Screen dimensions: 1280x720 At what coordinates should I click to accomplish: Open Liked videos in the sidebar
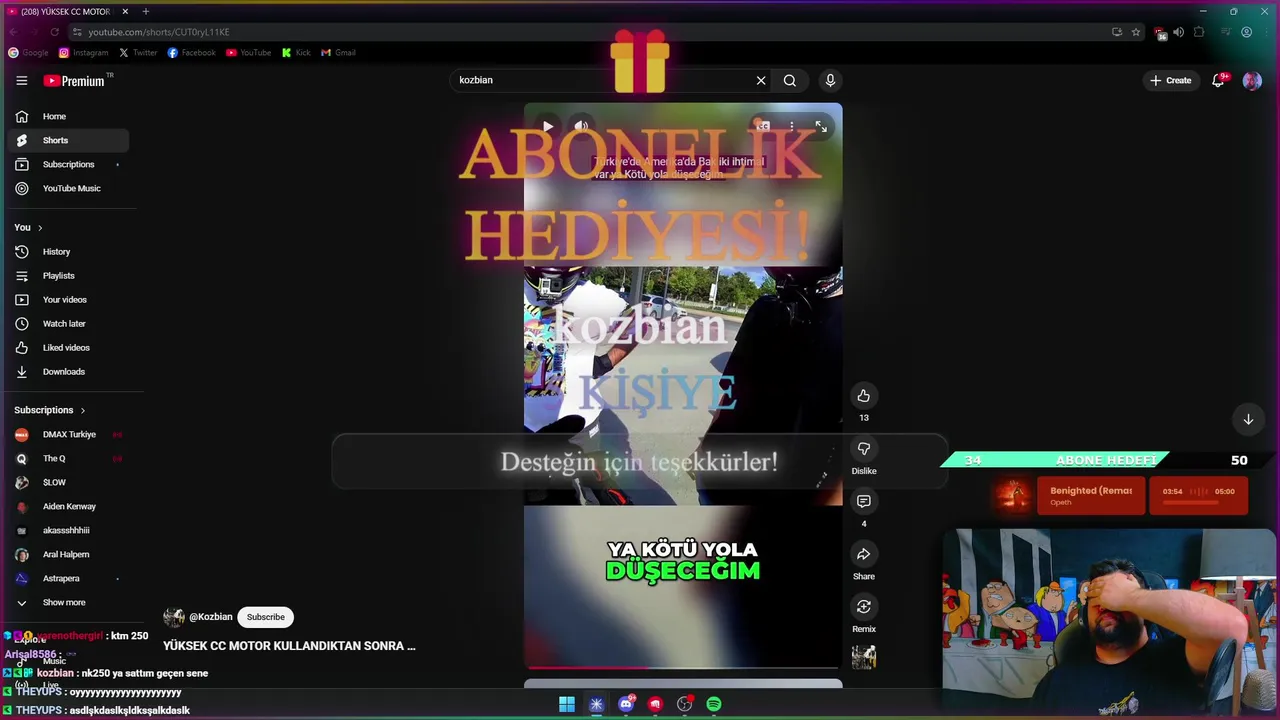point(66,348)
